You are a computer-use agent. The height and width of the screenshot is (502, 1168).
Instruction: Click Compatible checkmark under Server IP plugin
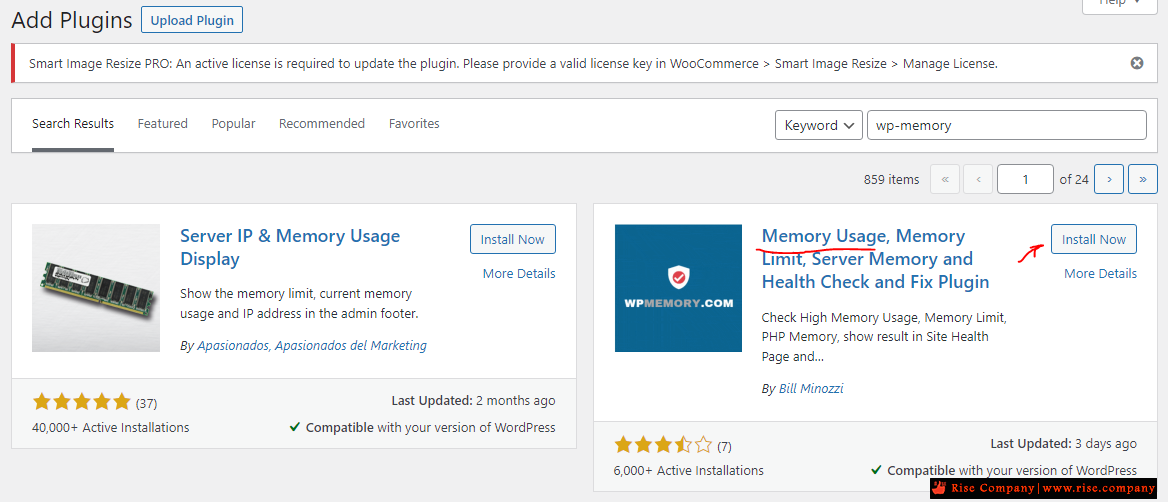295,428
